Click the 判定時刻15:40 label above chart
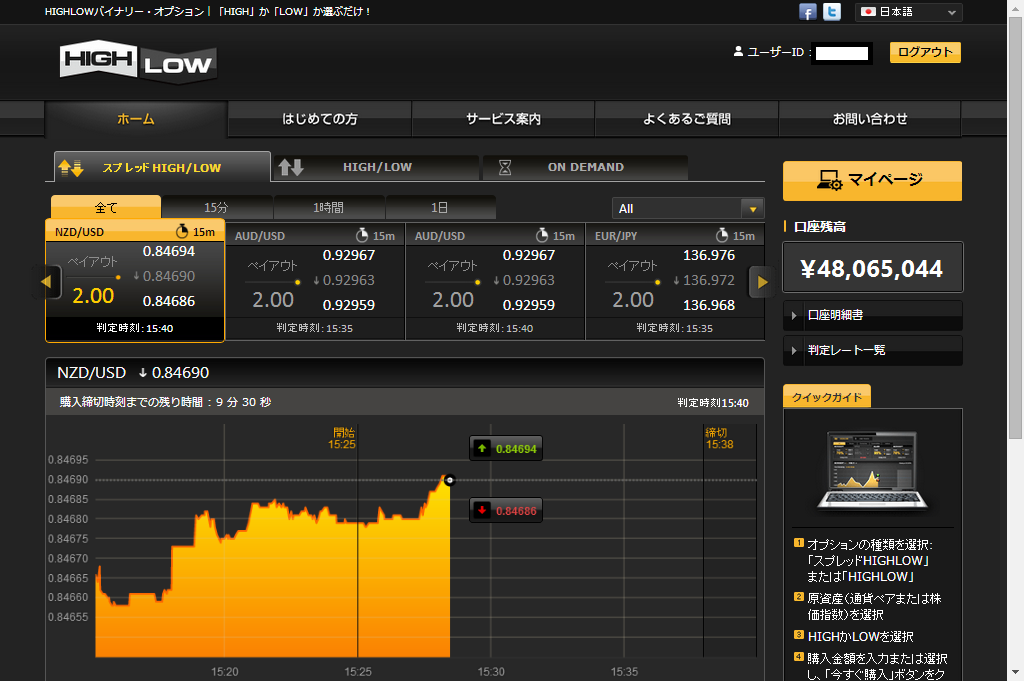 click(712, 403)
